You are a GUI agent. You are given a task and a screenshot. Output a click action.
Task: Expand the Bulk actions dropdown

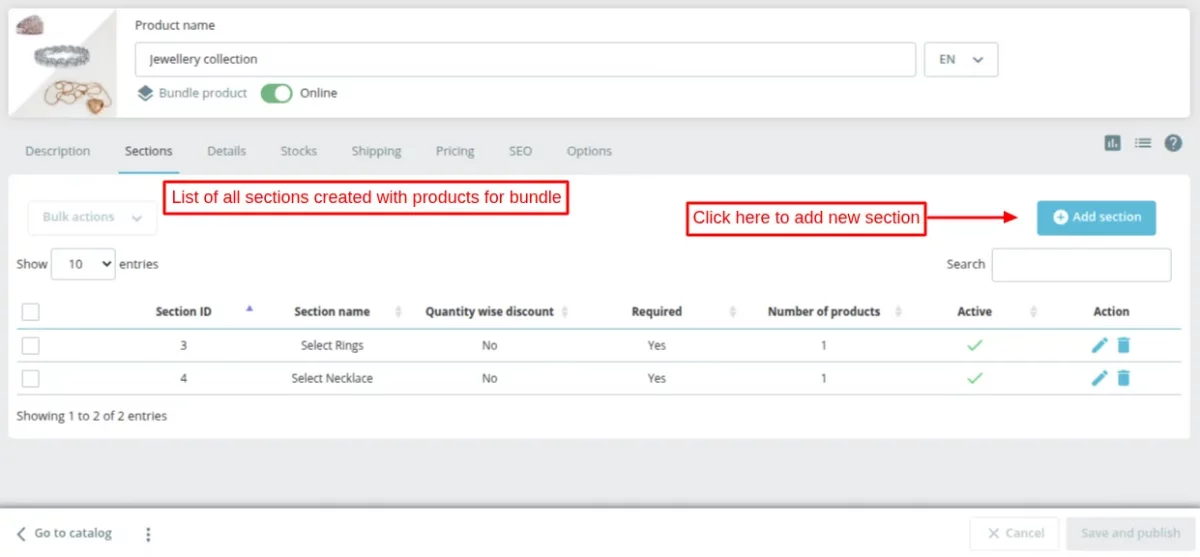tap(92, 217)
